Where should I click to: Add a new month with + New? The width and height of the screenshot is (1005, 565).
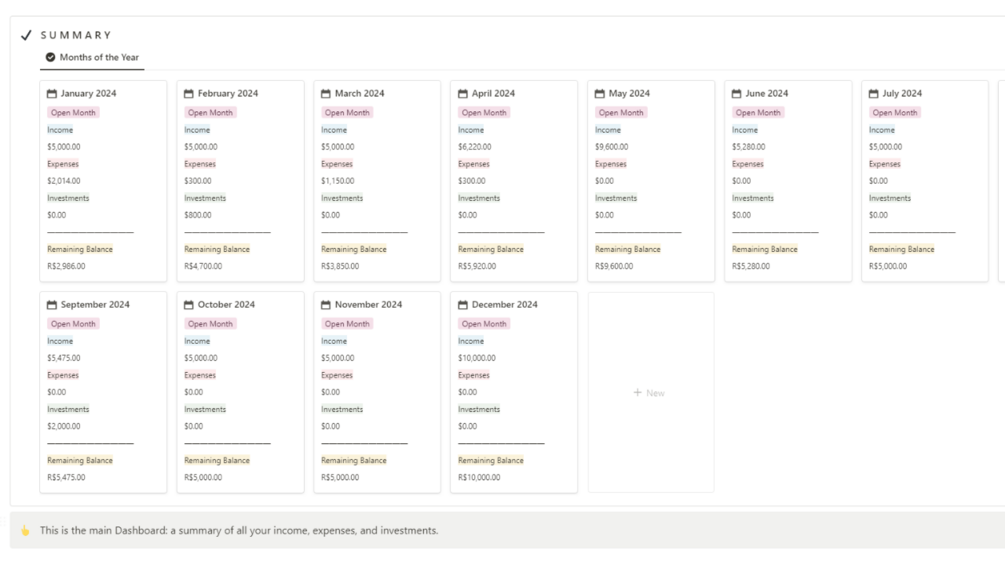coord(650,393)
